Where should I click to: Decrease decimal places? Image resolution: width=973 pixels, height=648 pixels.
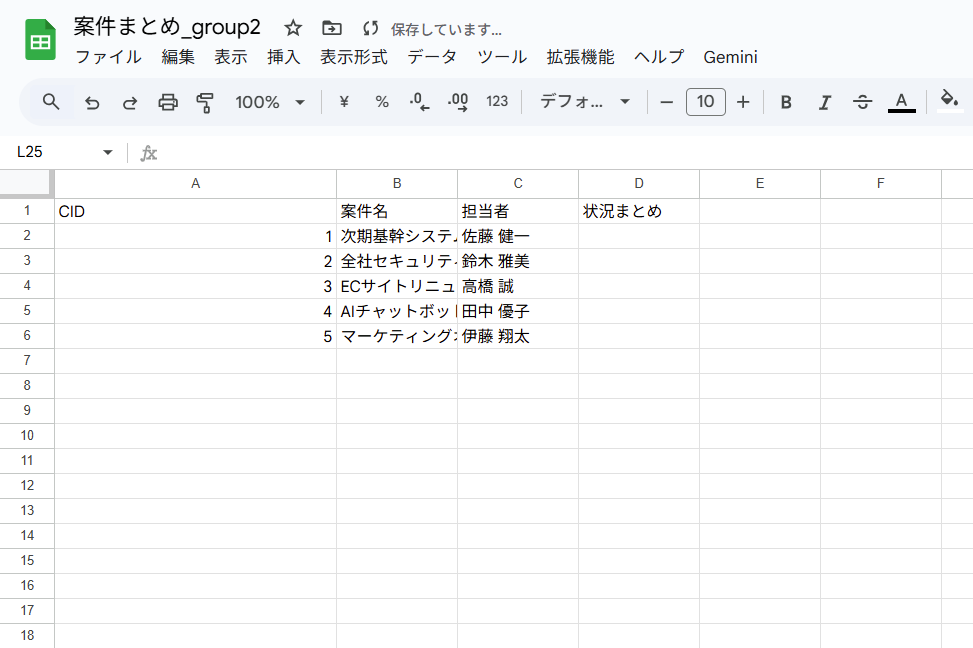(419, 102)
